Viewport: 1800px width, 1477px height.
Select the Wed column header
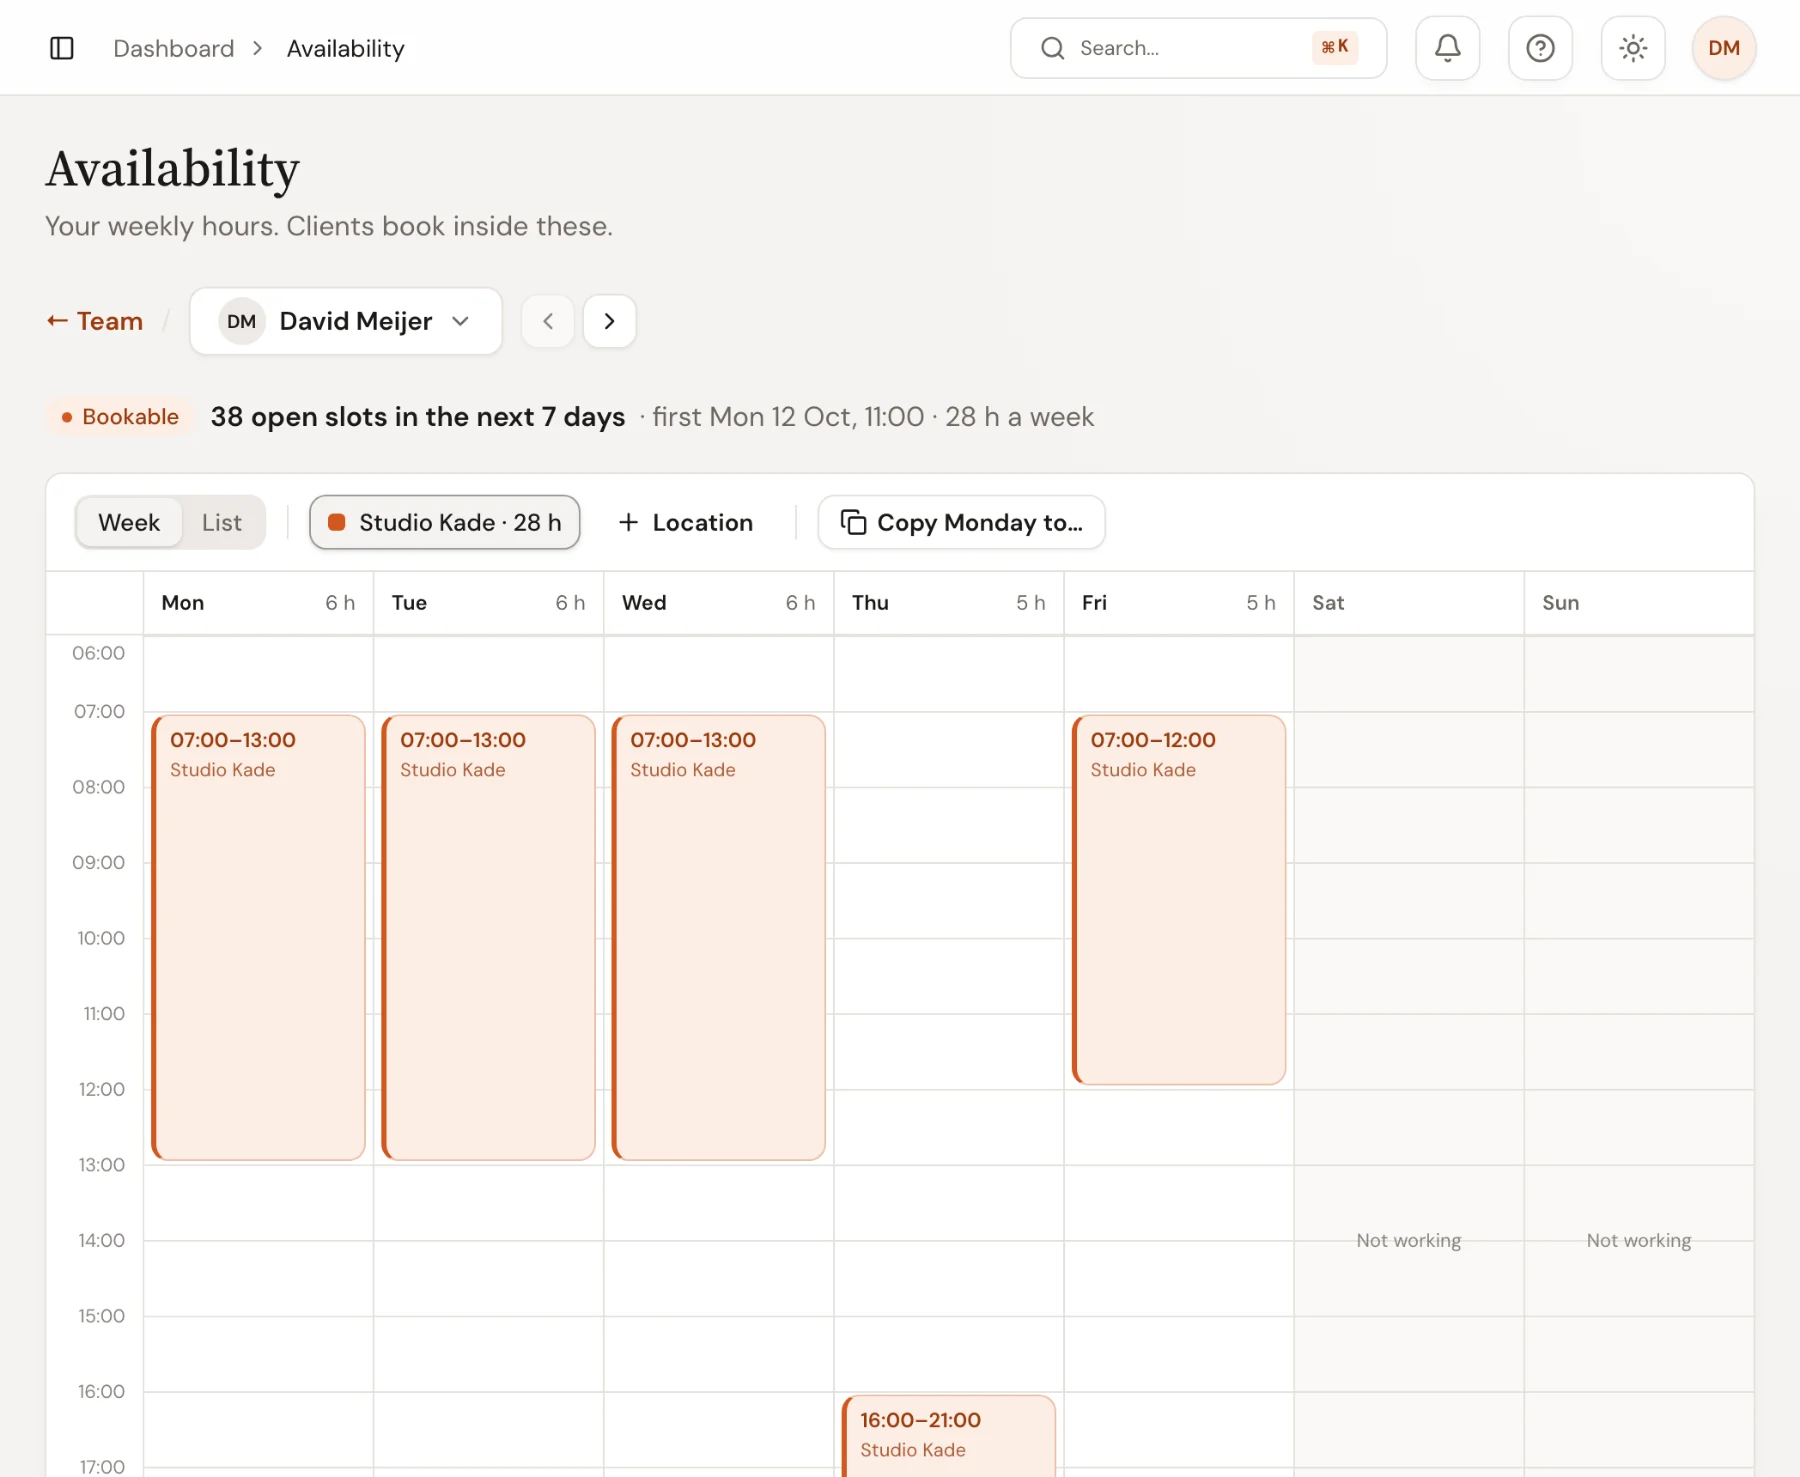(718, 603)
